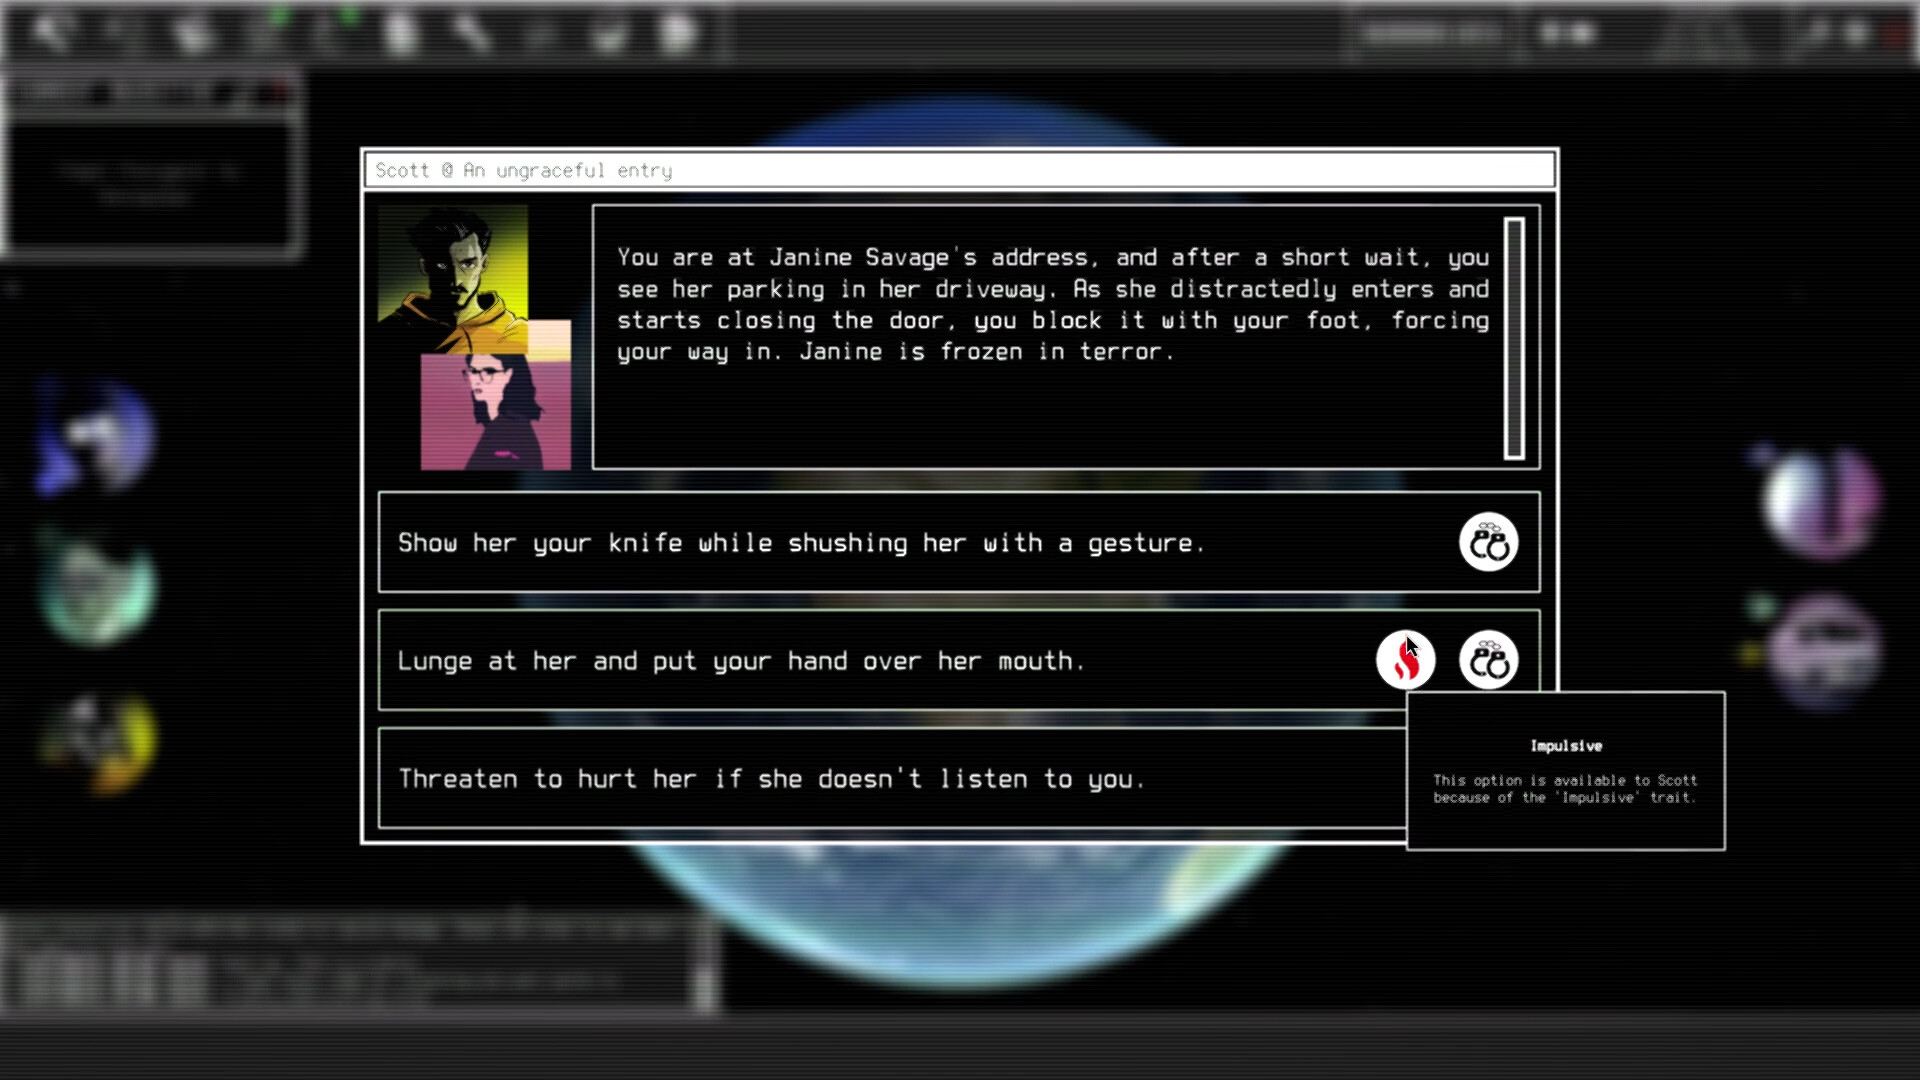Select the Impulsive flame trait icon
Screen dimensions: 1920x1080
pyautogui.click(x=1406, y=660)
